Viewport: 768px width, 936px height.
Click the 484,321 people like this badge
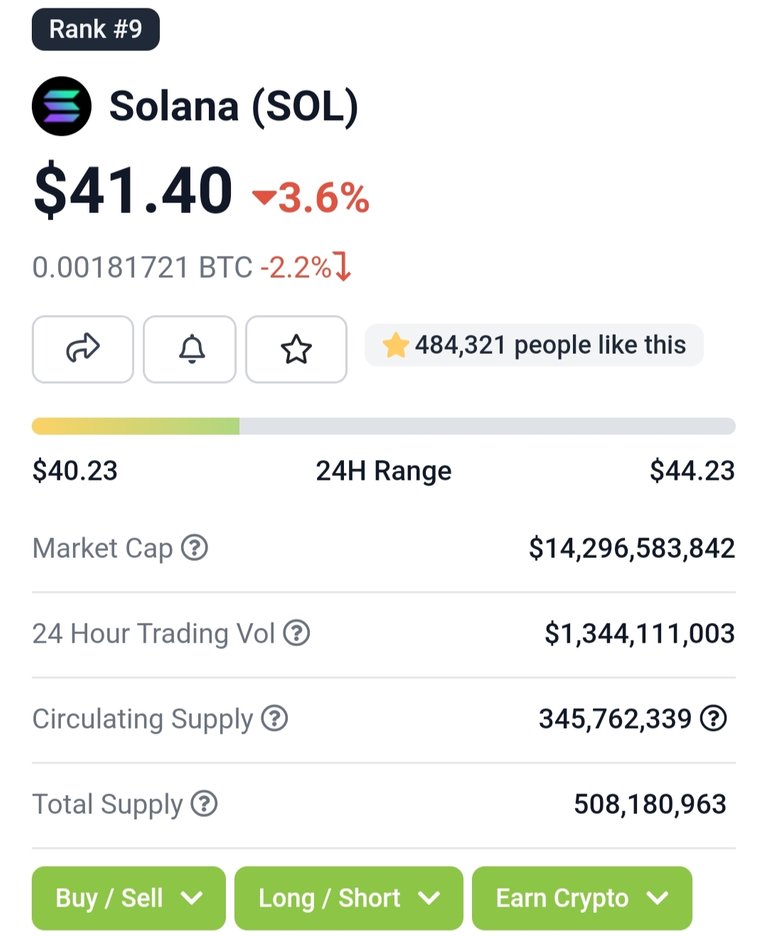(x=534, y=345)
